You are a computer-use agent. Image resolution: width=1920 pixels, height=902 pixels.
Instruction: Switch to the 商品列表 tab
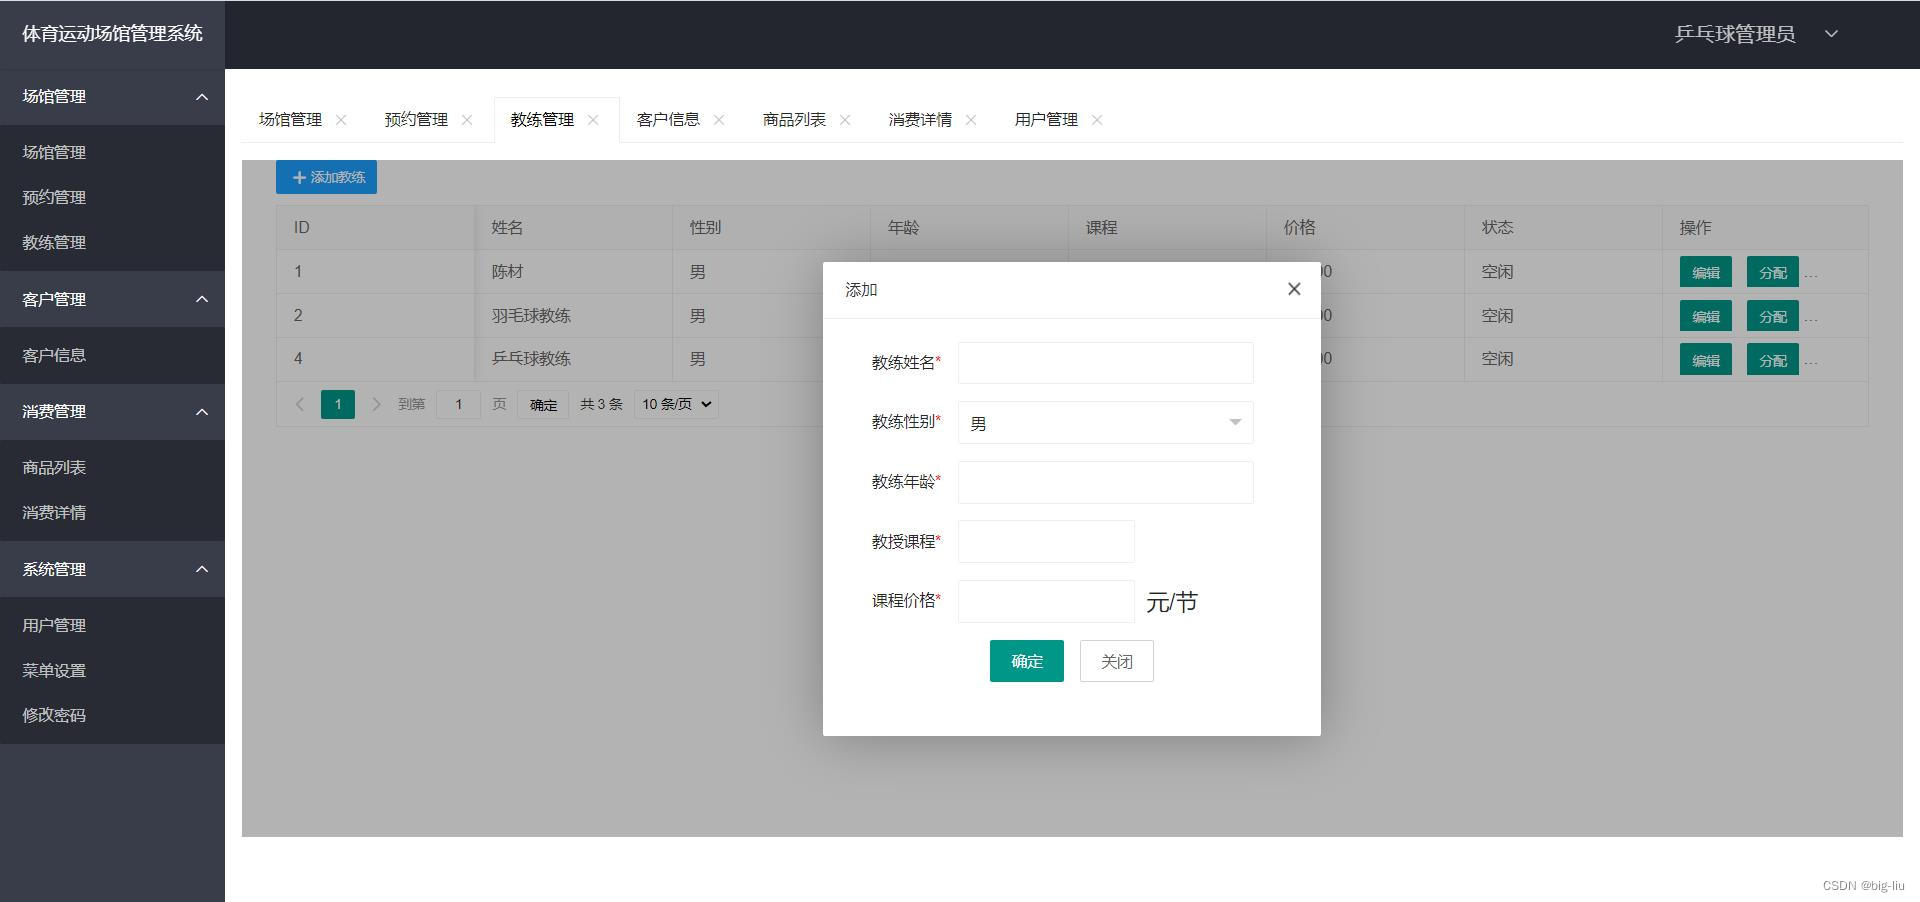tap(794, 120)
